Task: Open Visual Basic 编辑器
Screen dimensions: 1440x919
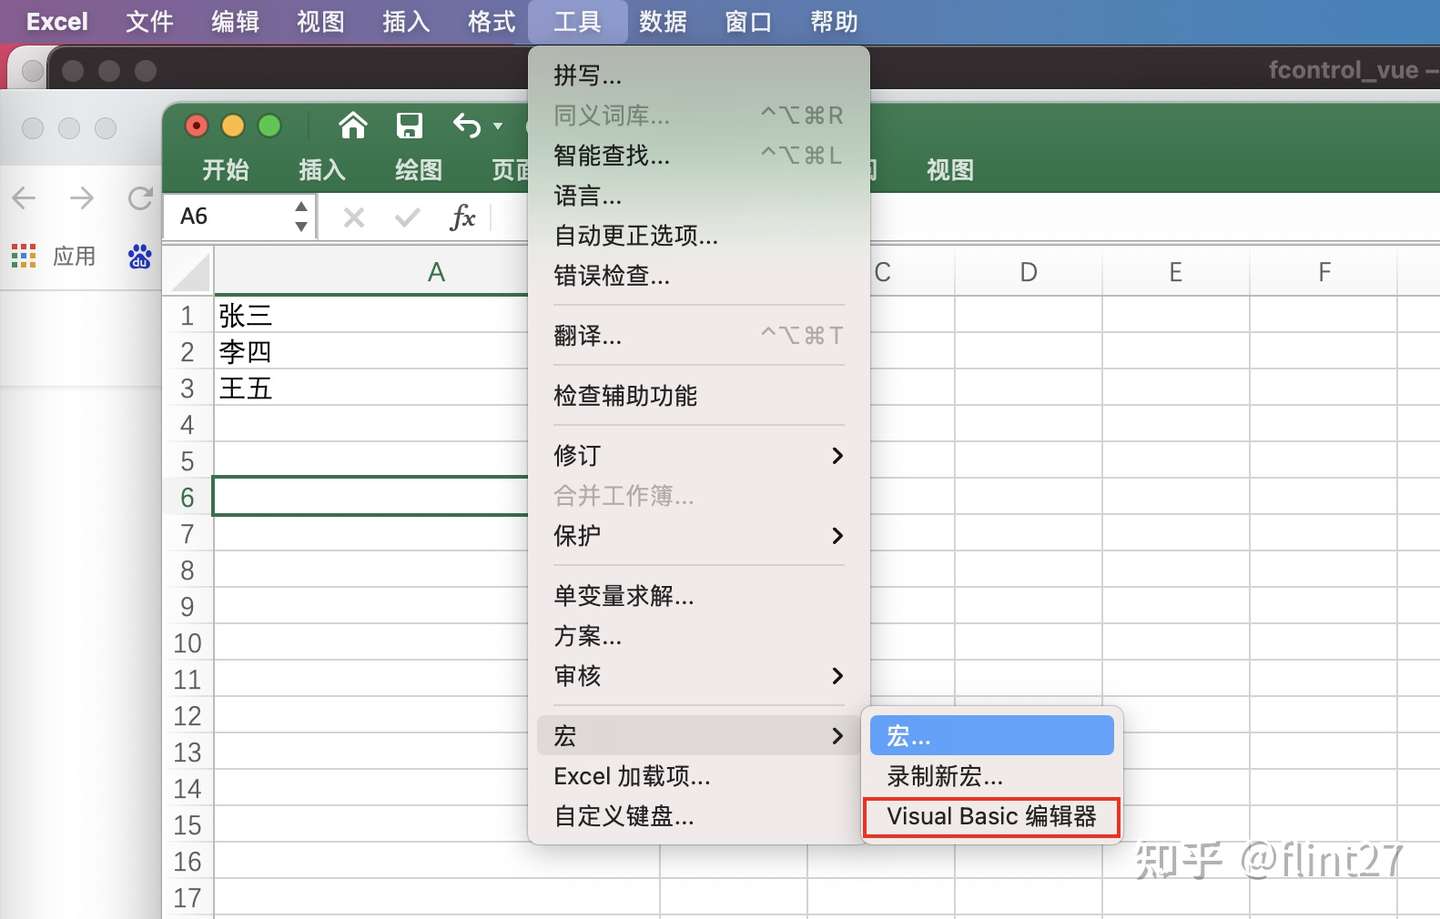Action: [991, 816]
